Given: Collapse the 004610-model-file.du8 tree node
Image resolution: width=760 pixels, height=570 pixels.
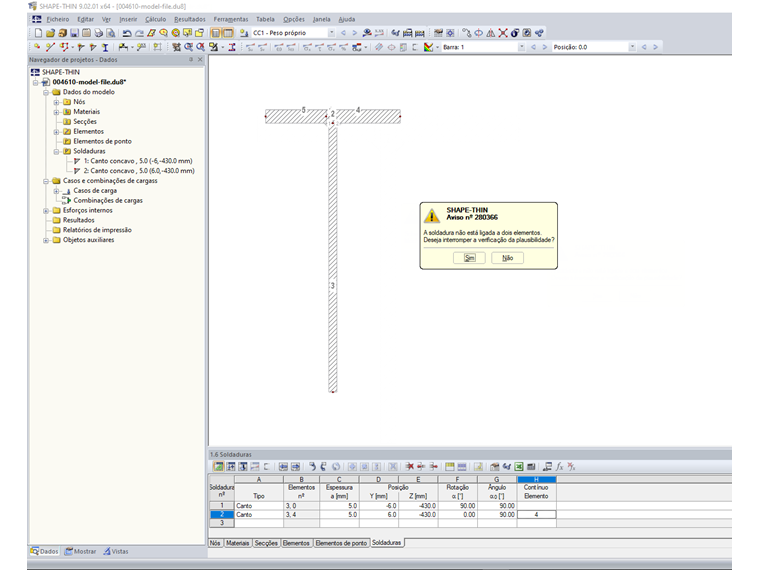Looking at the screenshot, I should pyautogui.click(x=35, y=82).
